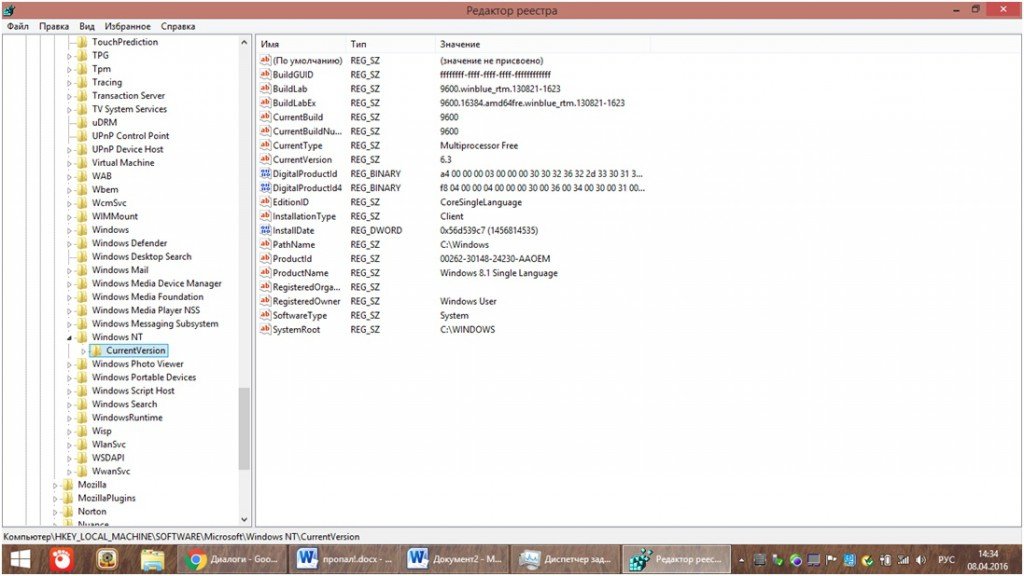Click the string icon beside ProductName

tap(265, 272)
